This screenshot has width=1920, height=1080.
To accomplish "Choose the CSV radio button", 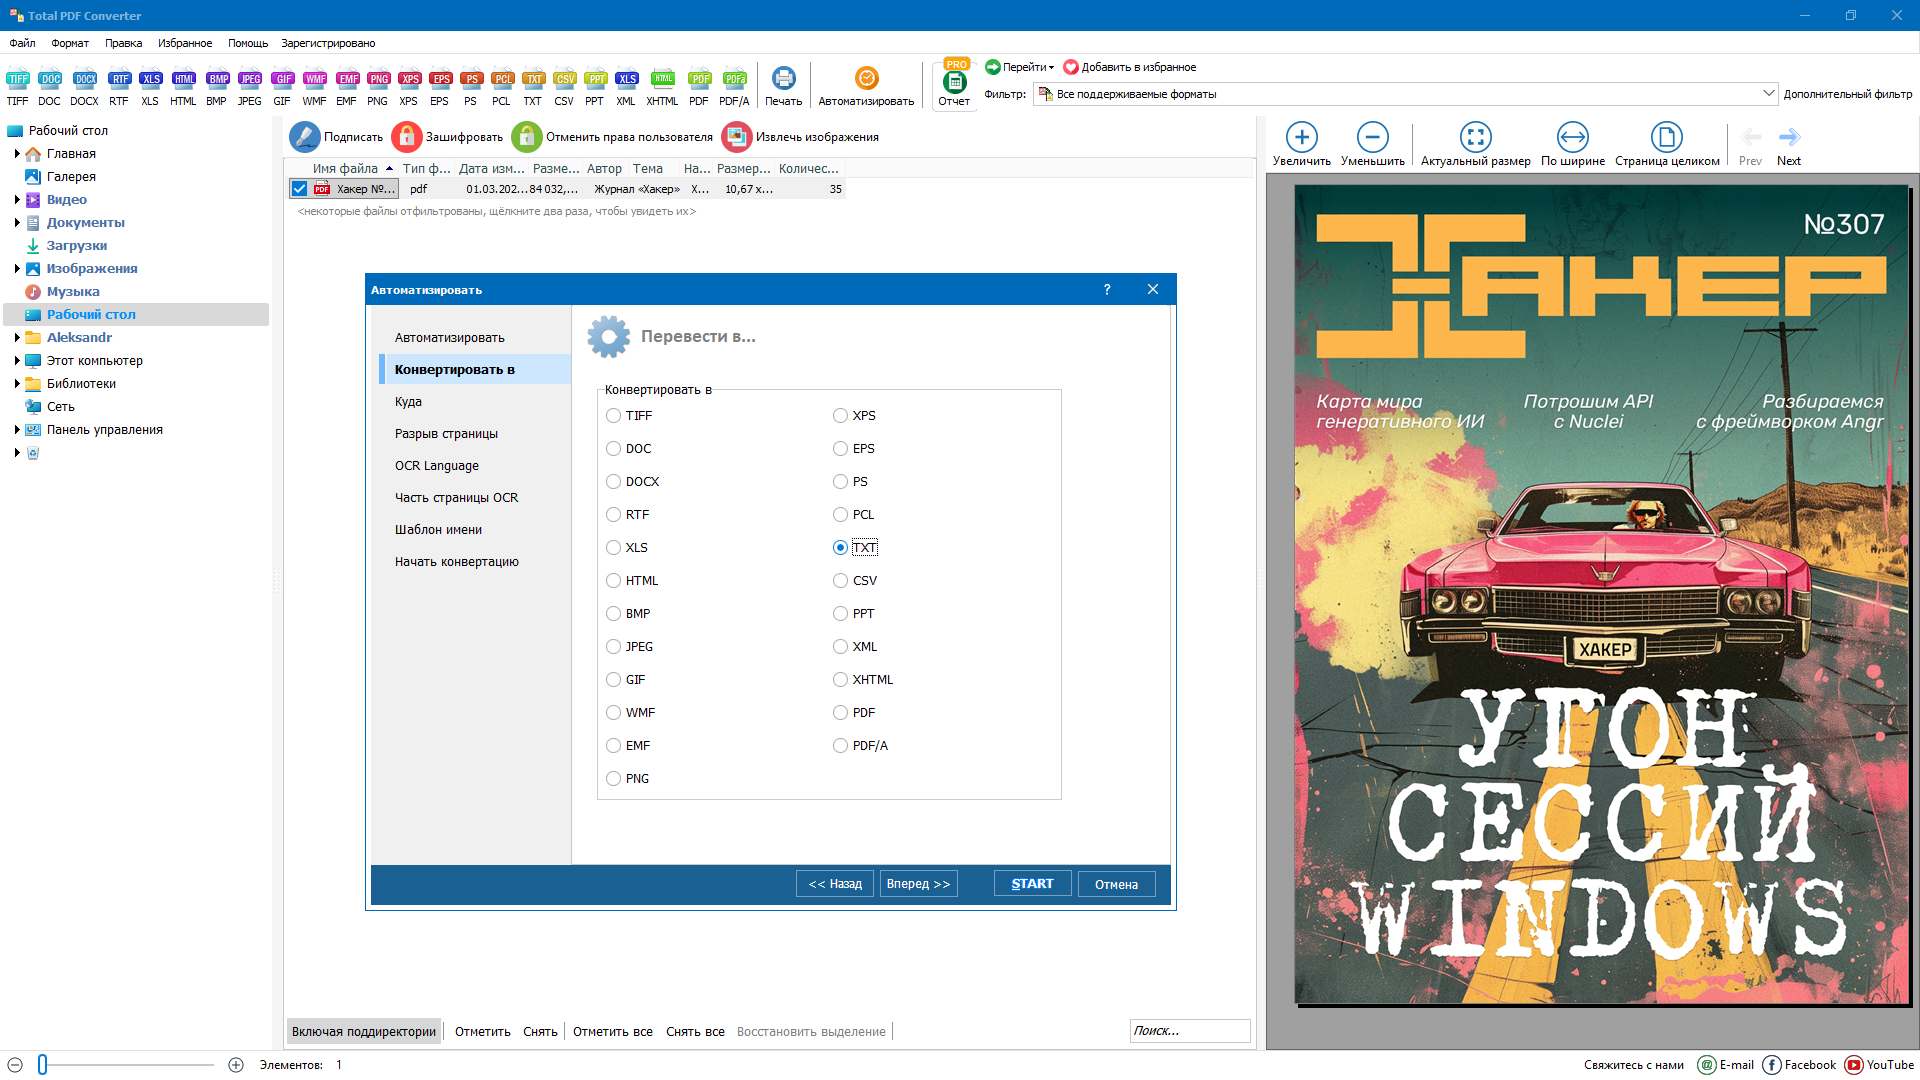I will (840, 581).
